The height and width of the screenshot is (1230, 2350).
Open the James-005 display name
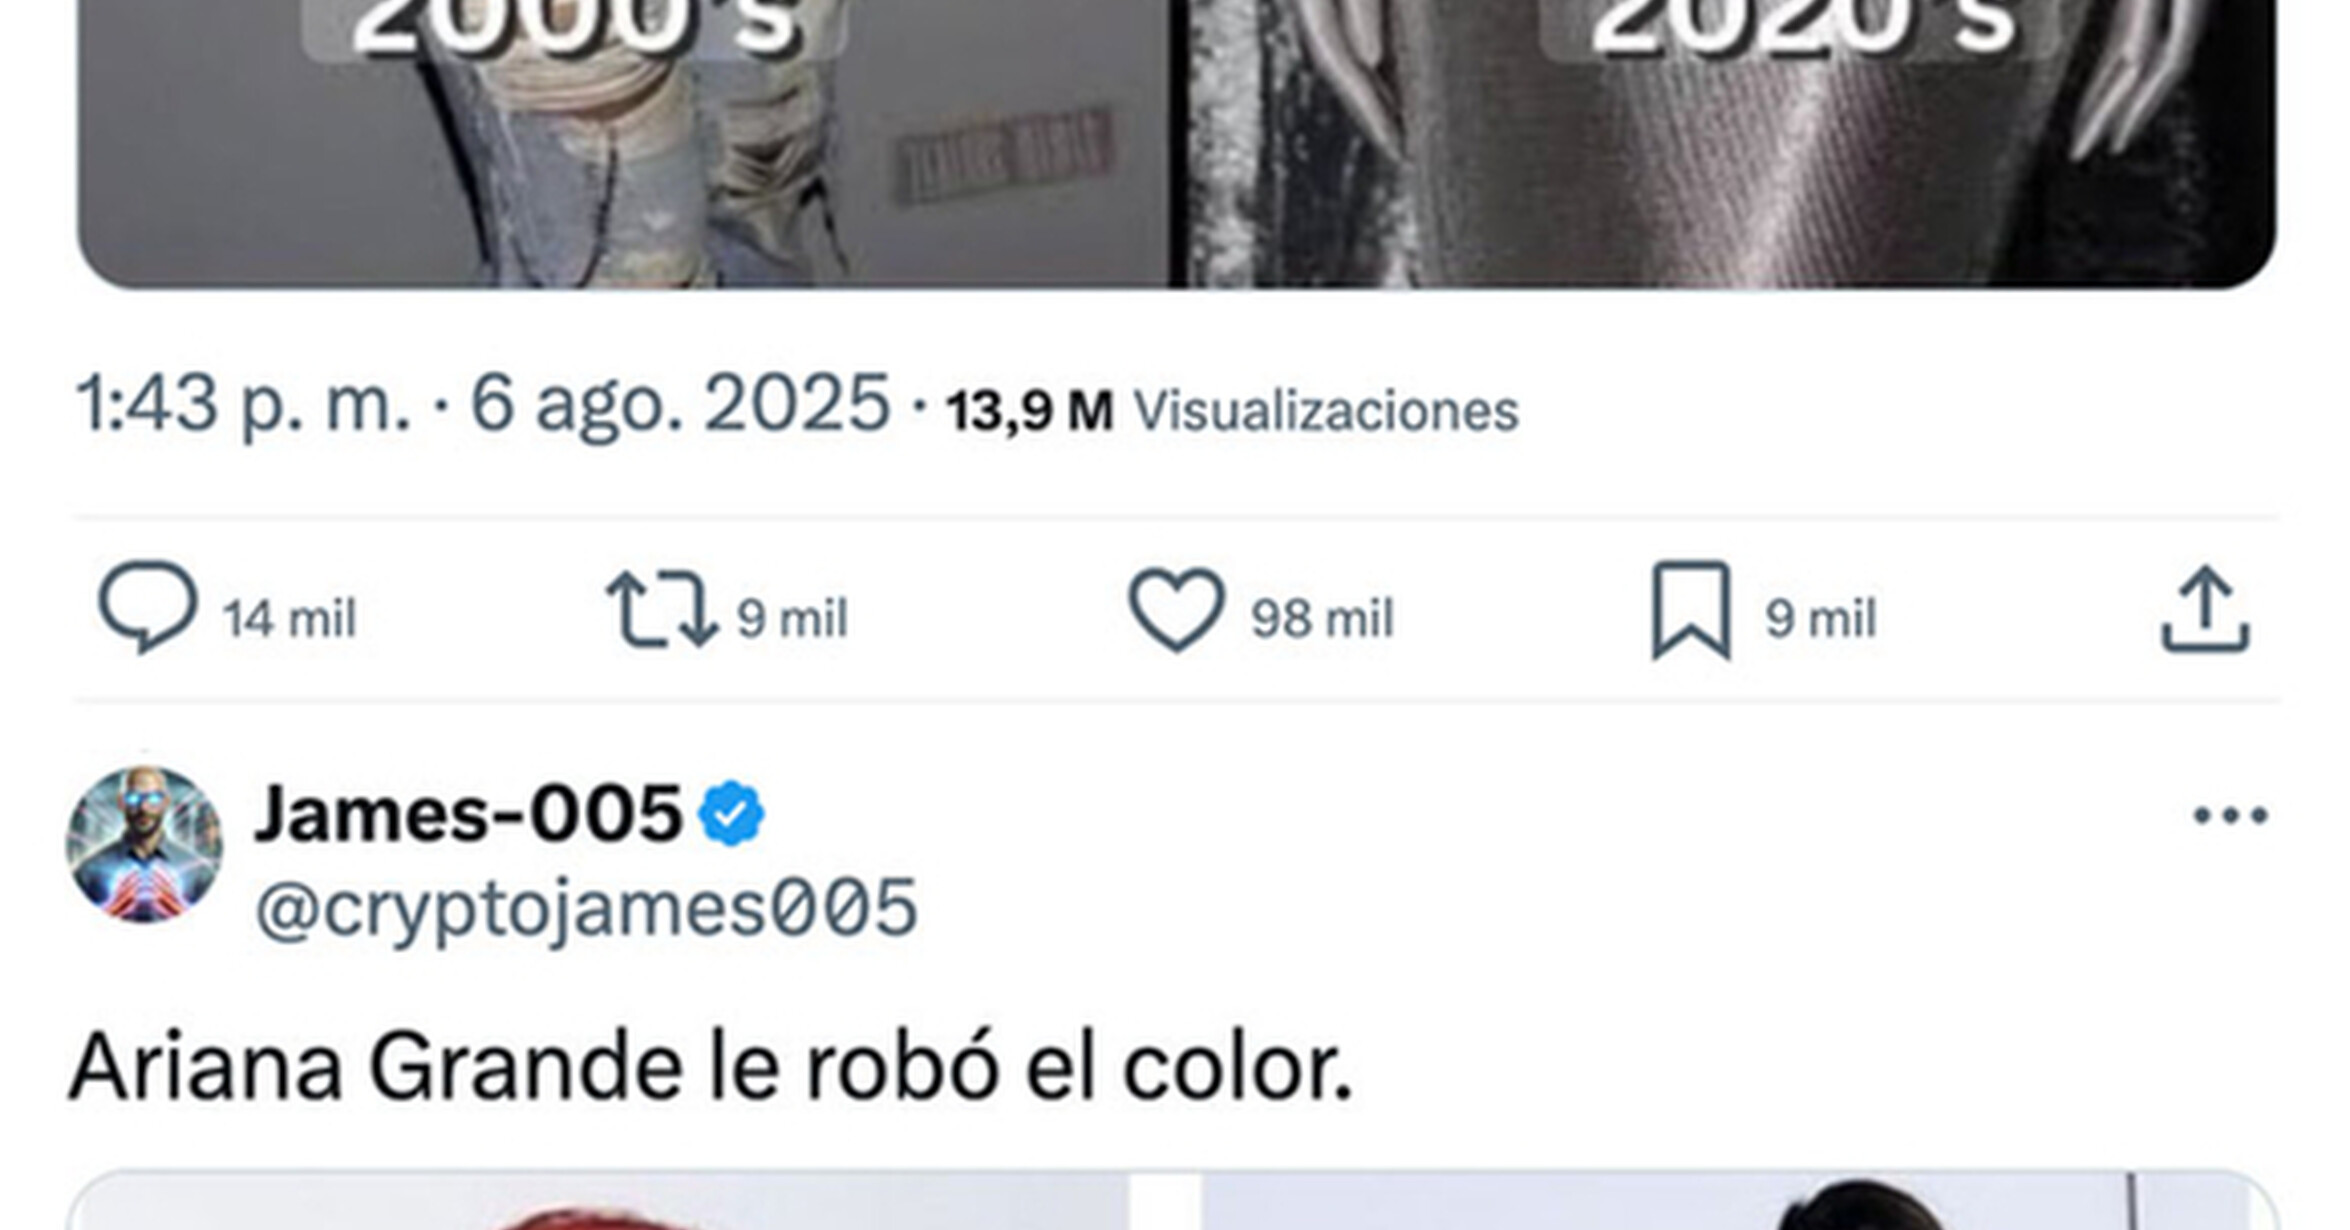tap(468, 814)
